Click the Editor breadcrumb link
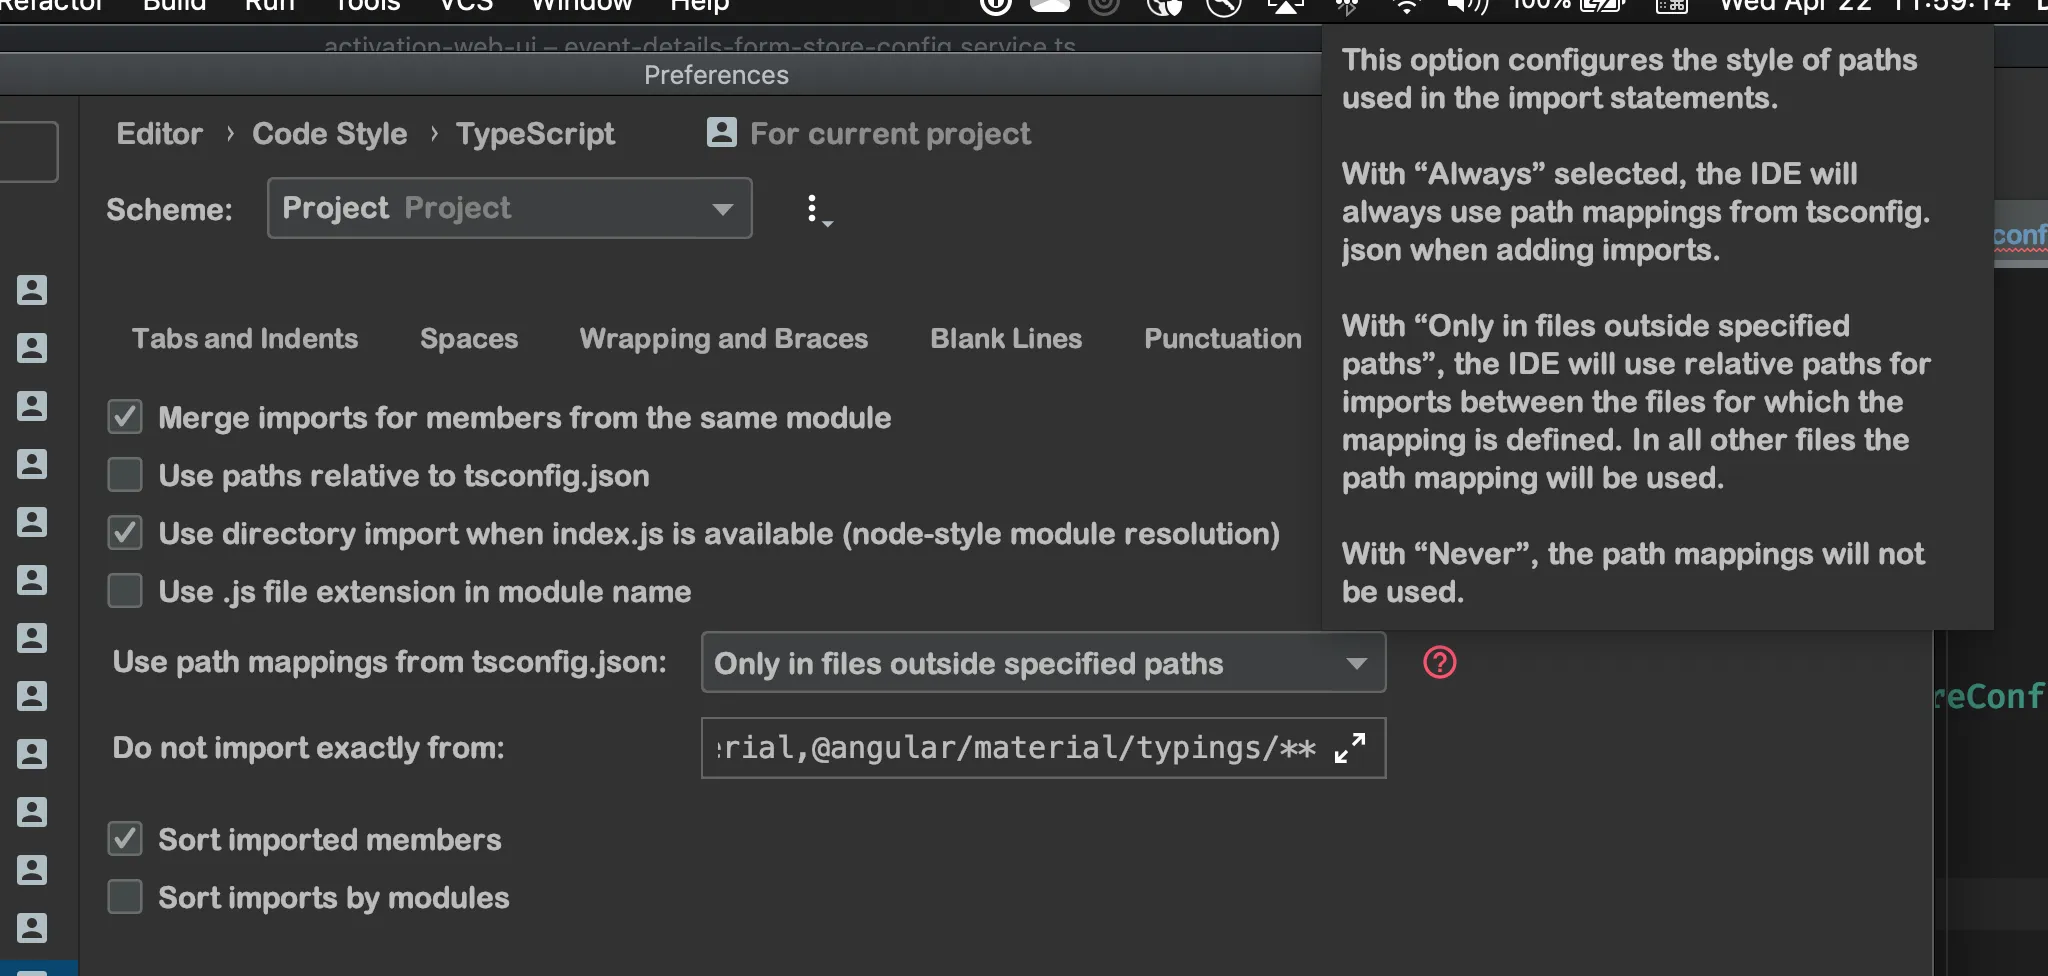2048x976 pixels. 159,134
